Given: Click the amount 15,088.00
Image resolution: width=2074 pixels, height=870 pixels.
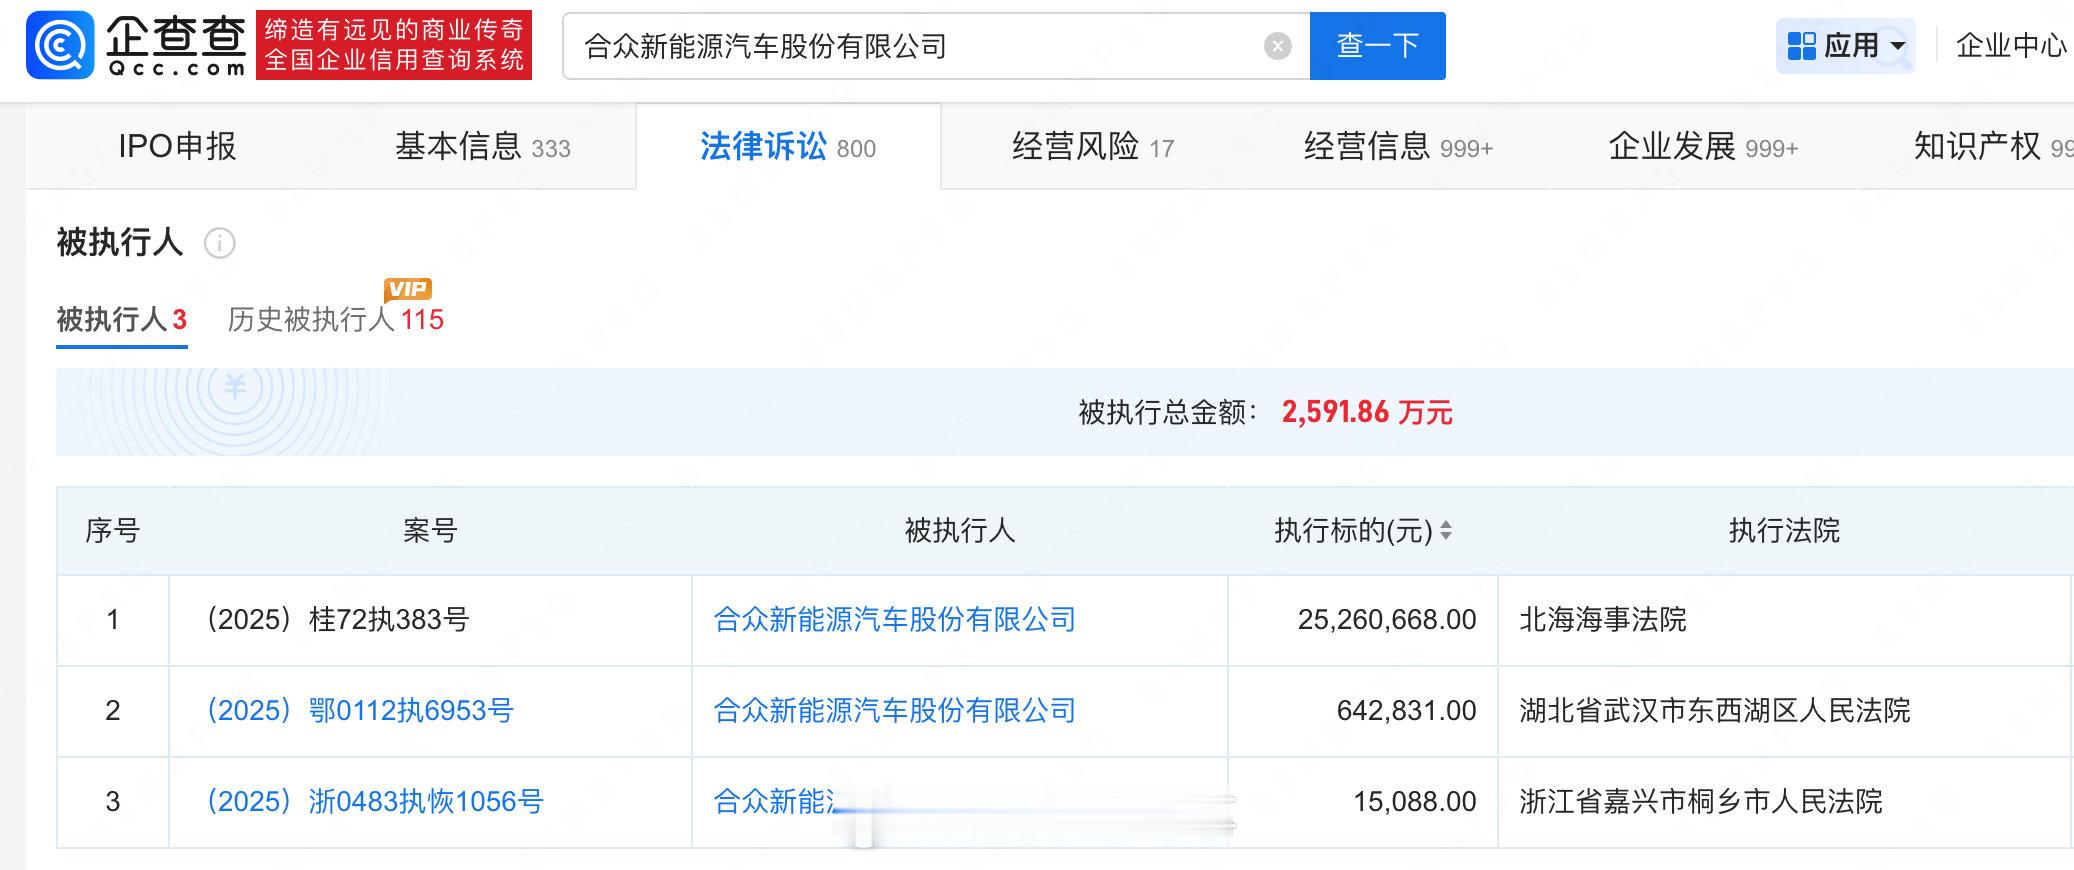Looking at the screenshot, I should click(x=1415, y=802).
